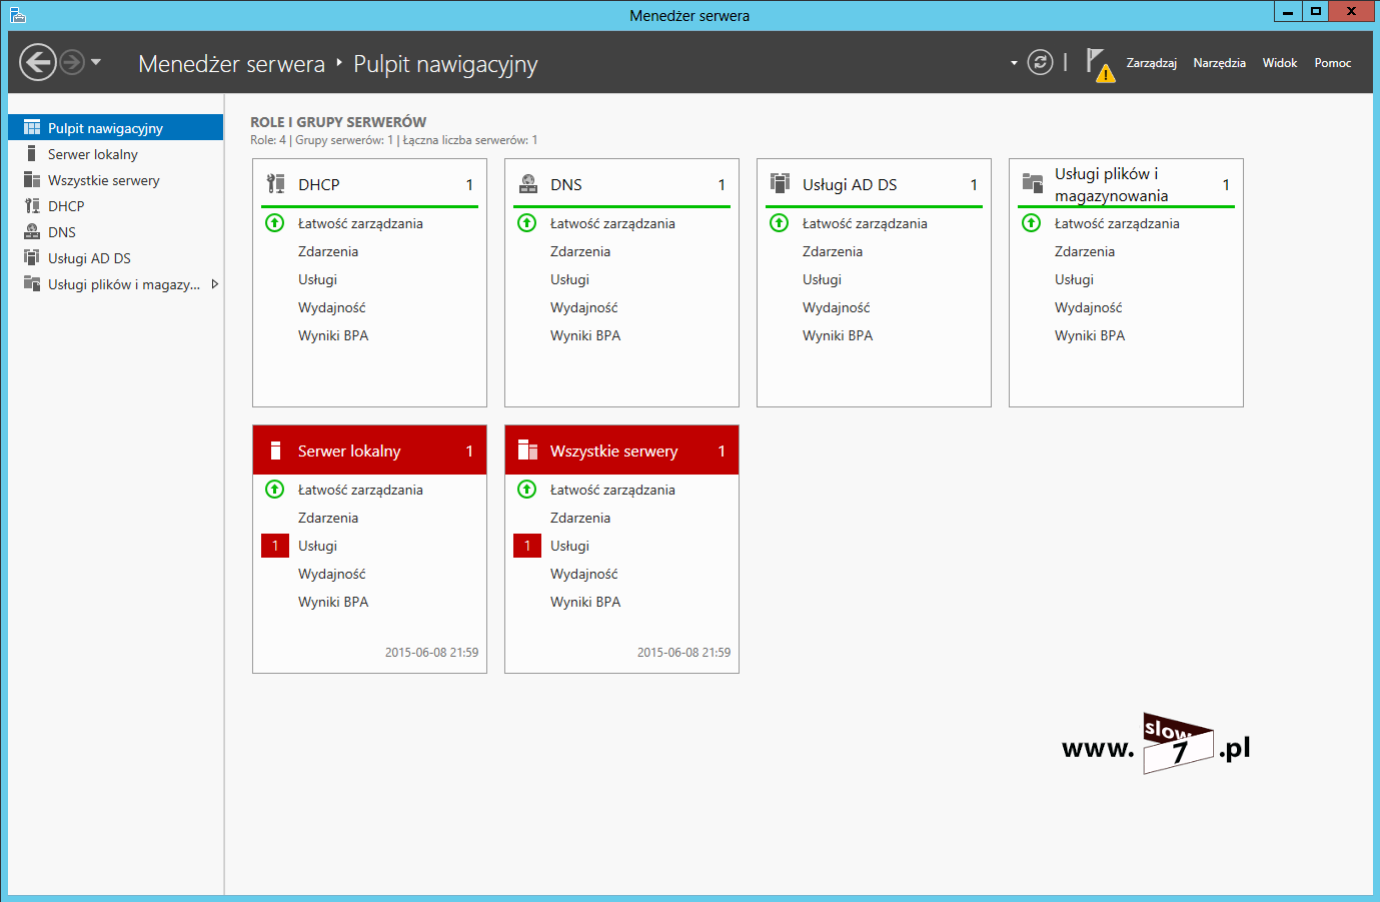Click the DHCP tile icon
The image size is (1380, 902).
pyautogui.click(x=276, y=184)
